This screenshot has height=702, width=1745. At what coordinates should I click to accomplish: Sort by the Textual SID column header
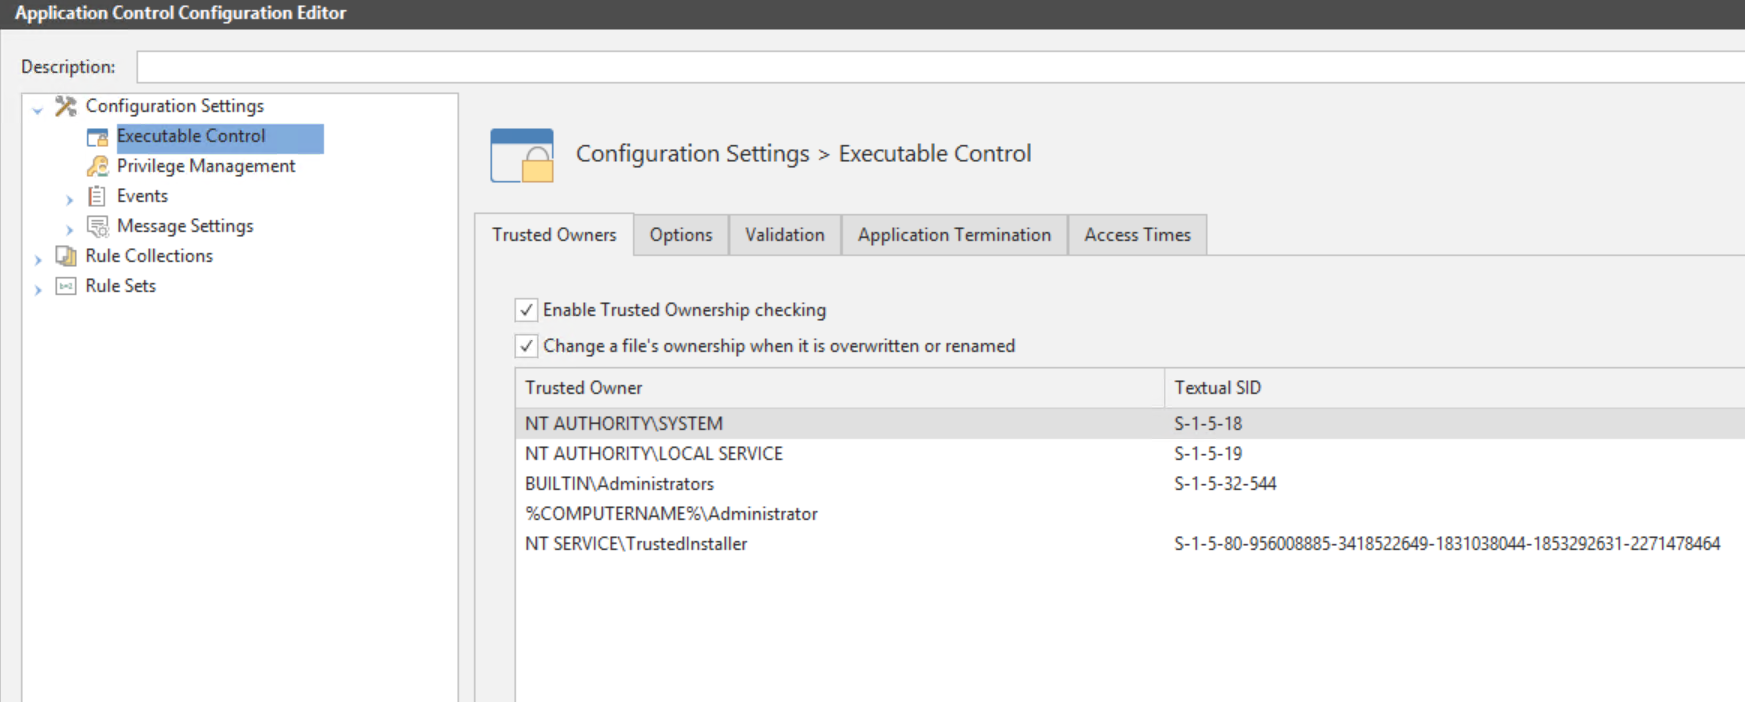tap(1217, 388)
